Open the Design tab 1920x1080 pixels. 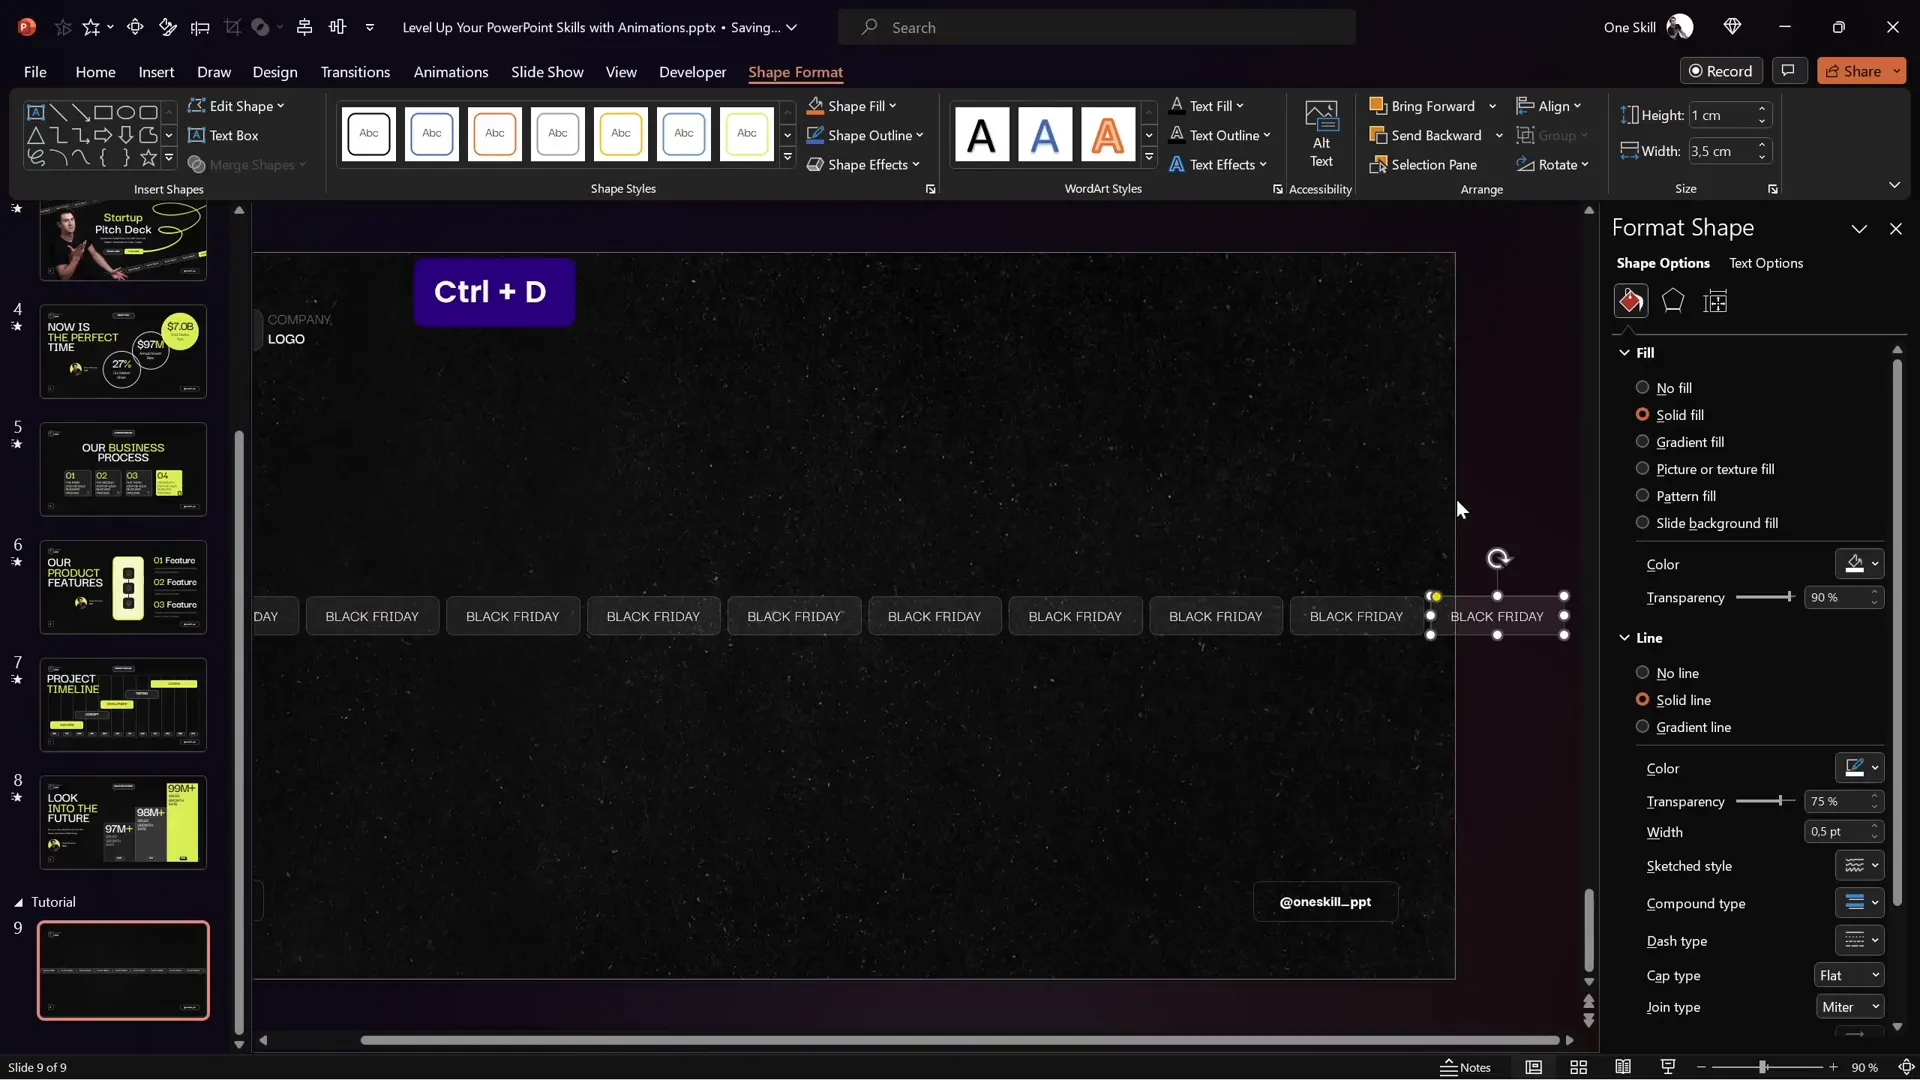275,72
